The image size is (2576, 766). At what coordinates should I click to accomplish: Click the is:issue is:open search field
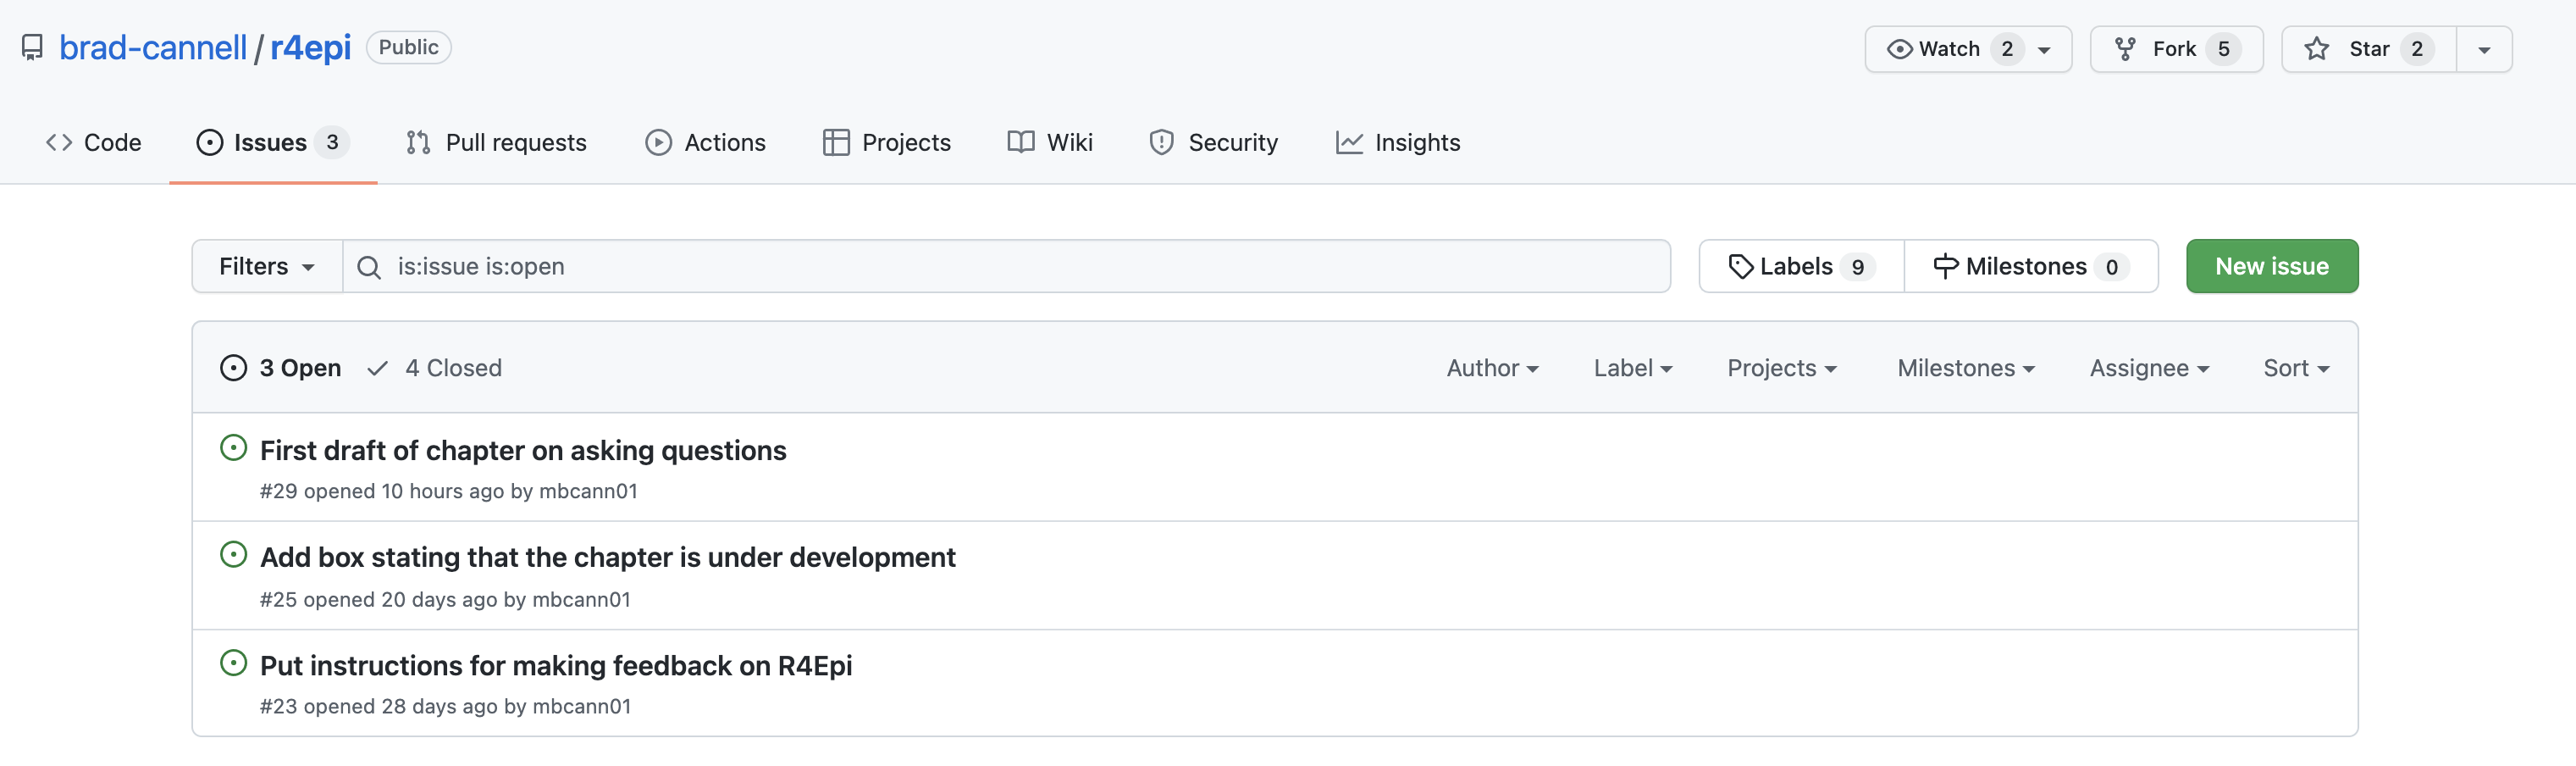[1006, 266]
